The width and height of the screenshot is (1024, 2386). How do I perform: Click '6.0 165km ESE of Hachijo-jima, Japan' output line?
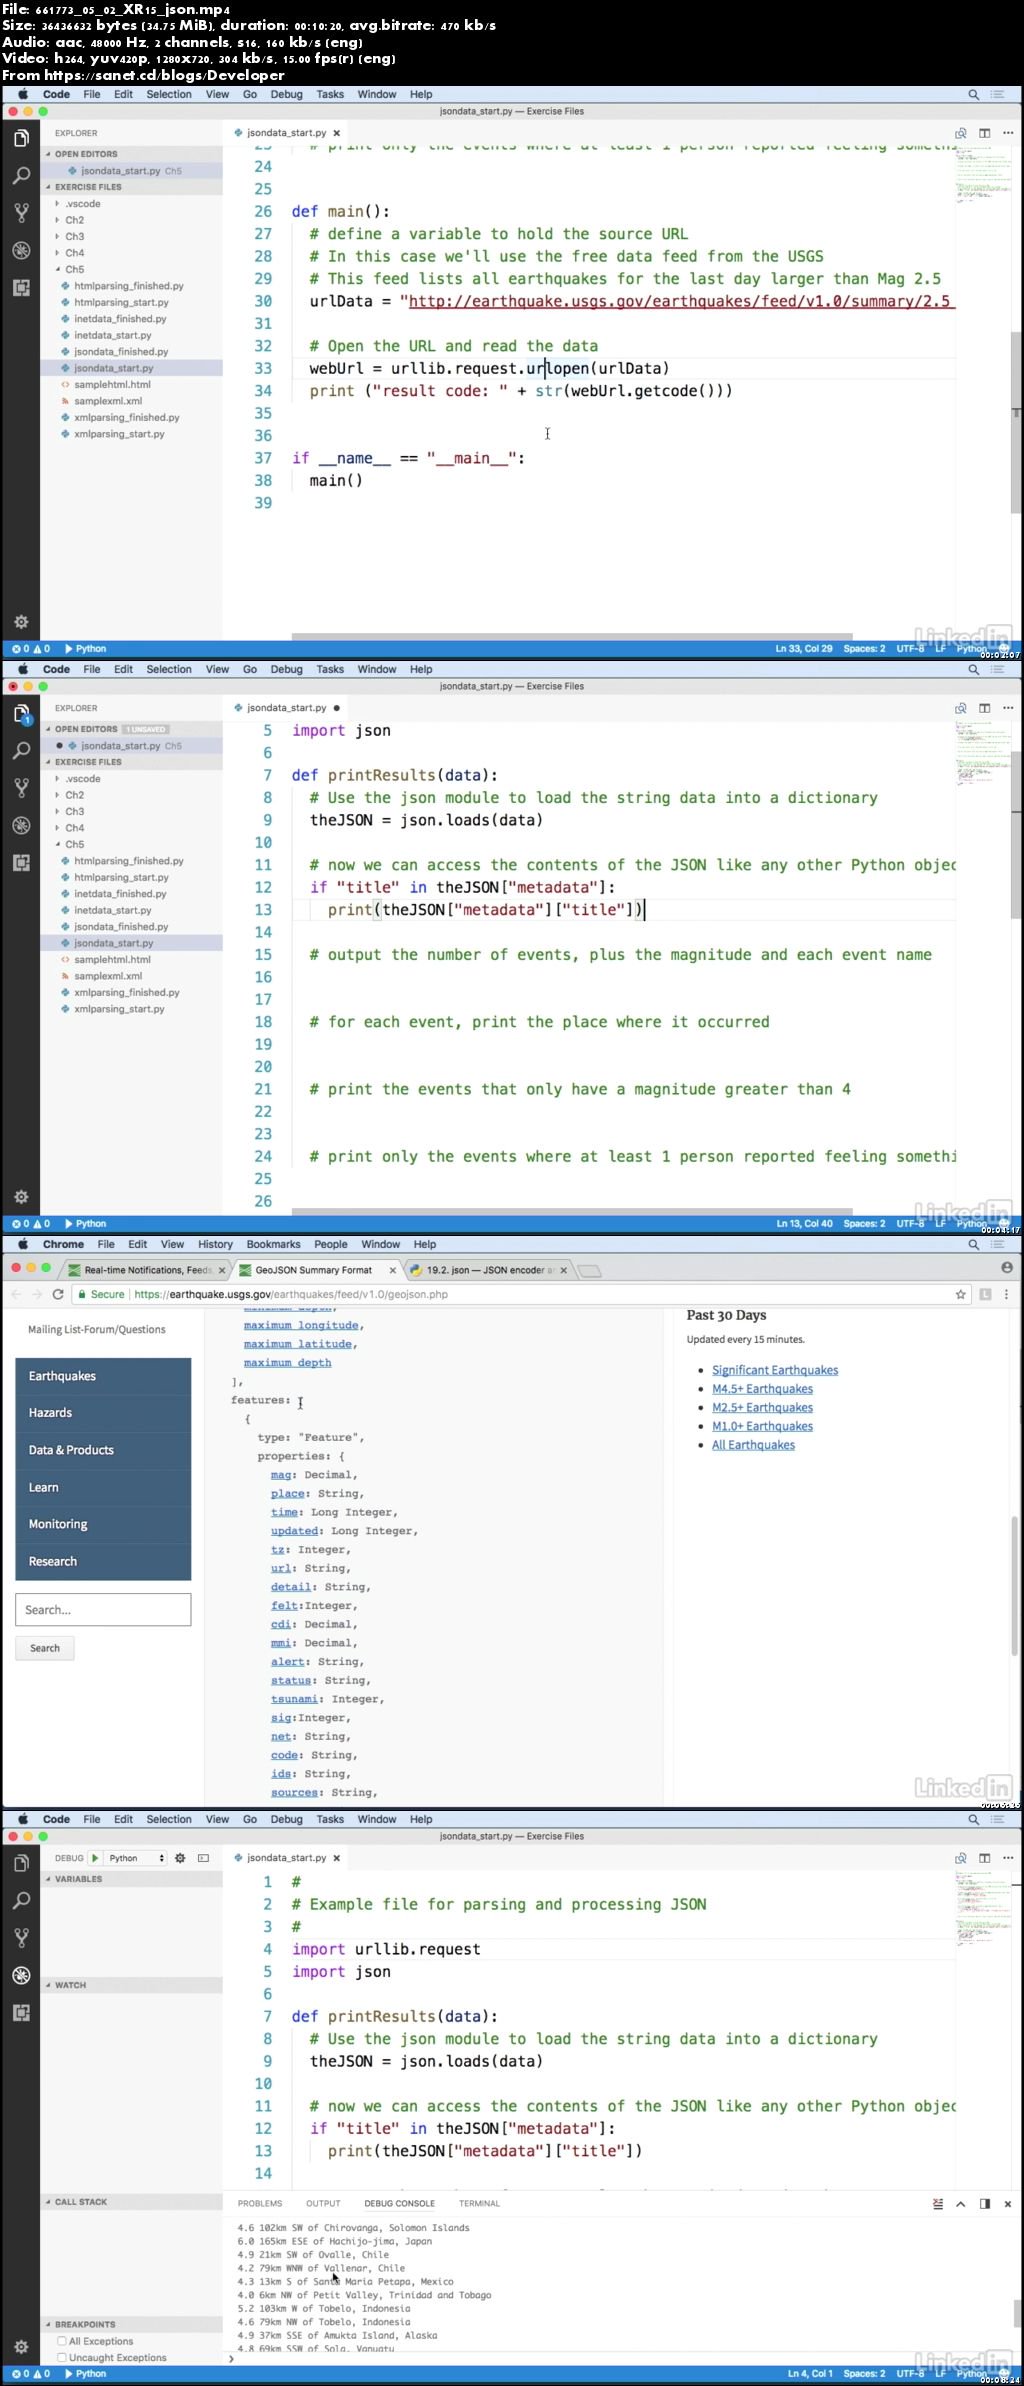point(335,2241)
